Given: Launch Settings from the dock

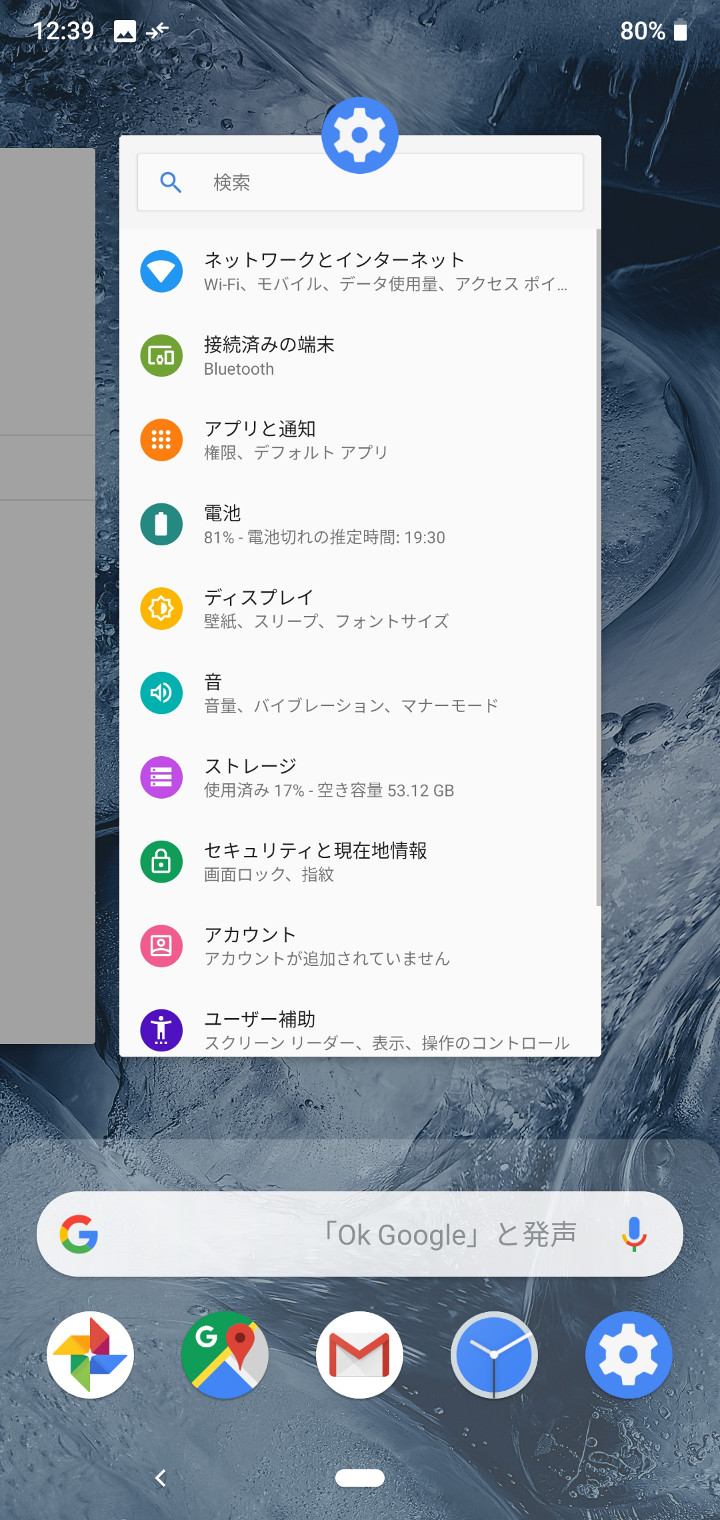Looking at the screenshot, I should (x=629, y=1355).
